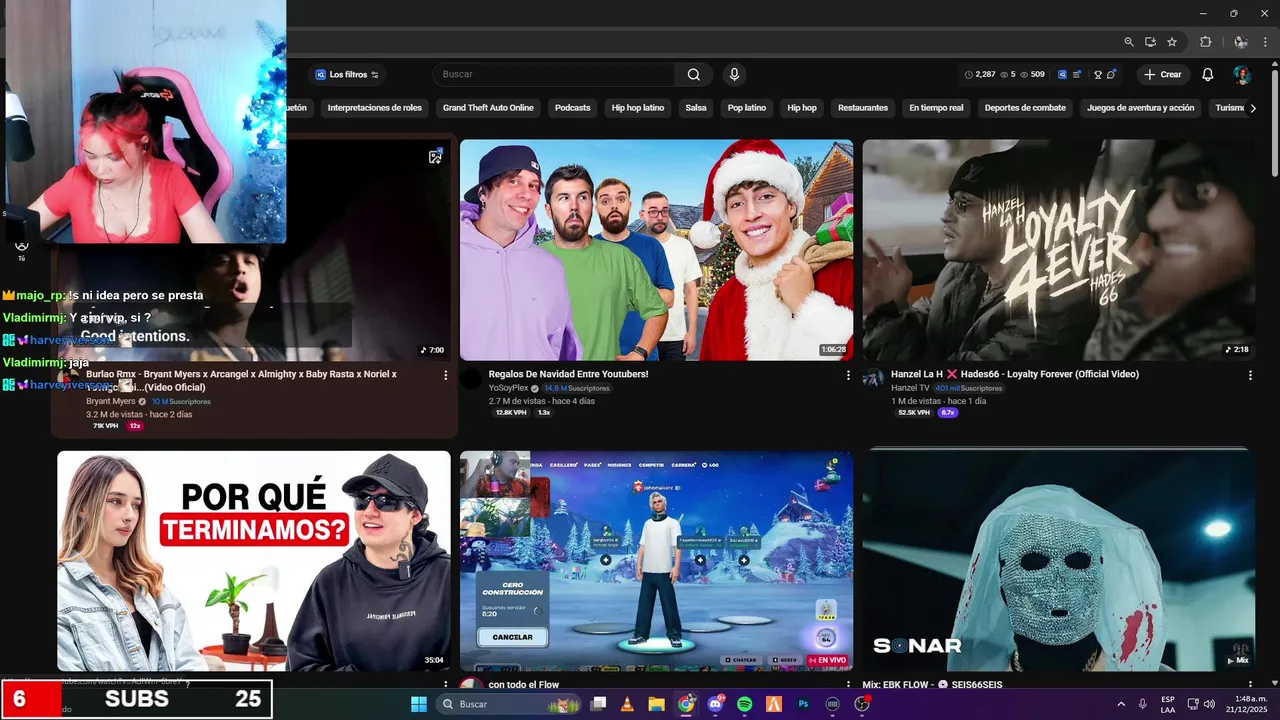Open Regalos De Navidad Entre Youtubers title
Viewport: 1280px width, 720px height.
pos(568,374)
